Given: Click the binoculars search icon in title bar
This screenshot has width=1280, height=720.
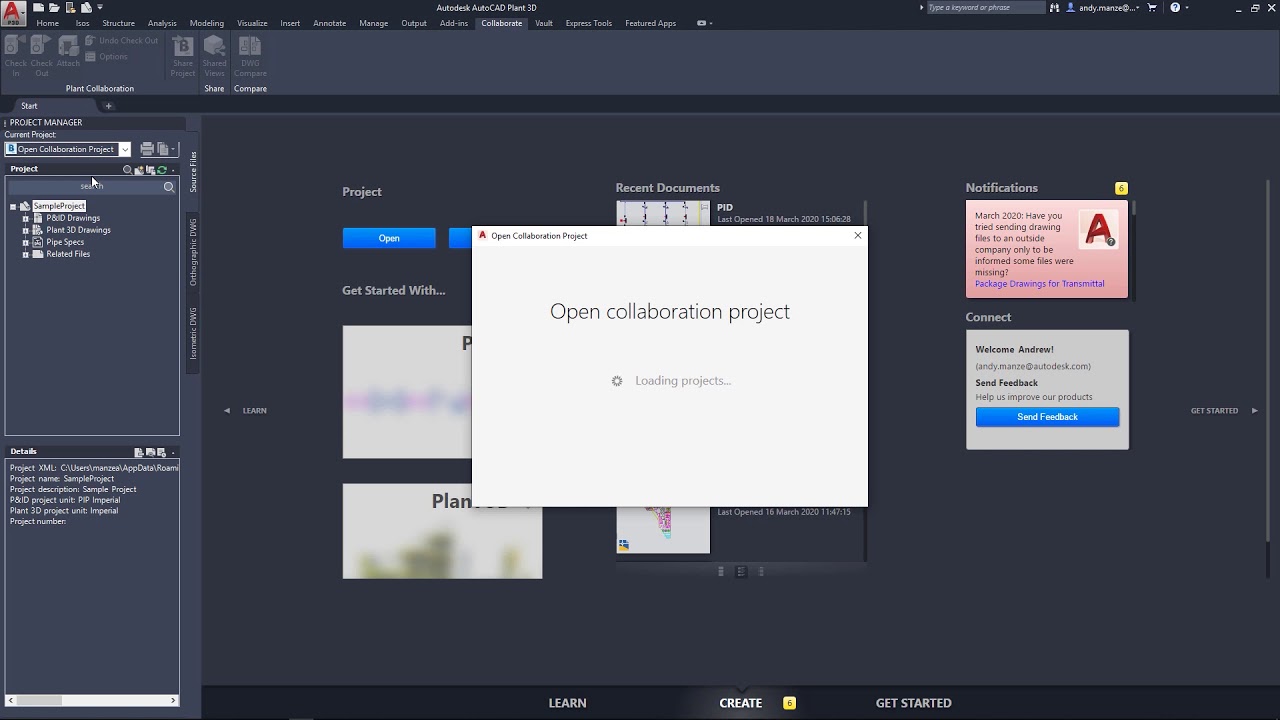Looking at the screenshot, I should click(1055, 8).
